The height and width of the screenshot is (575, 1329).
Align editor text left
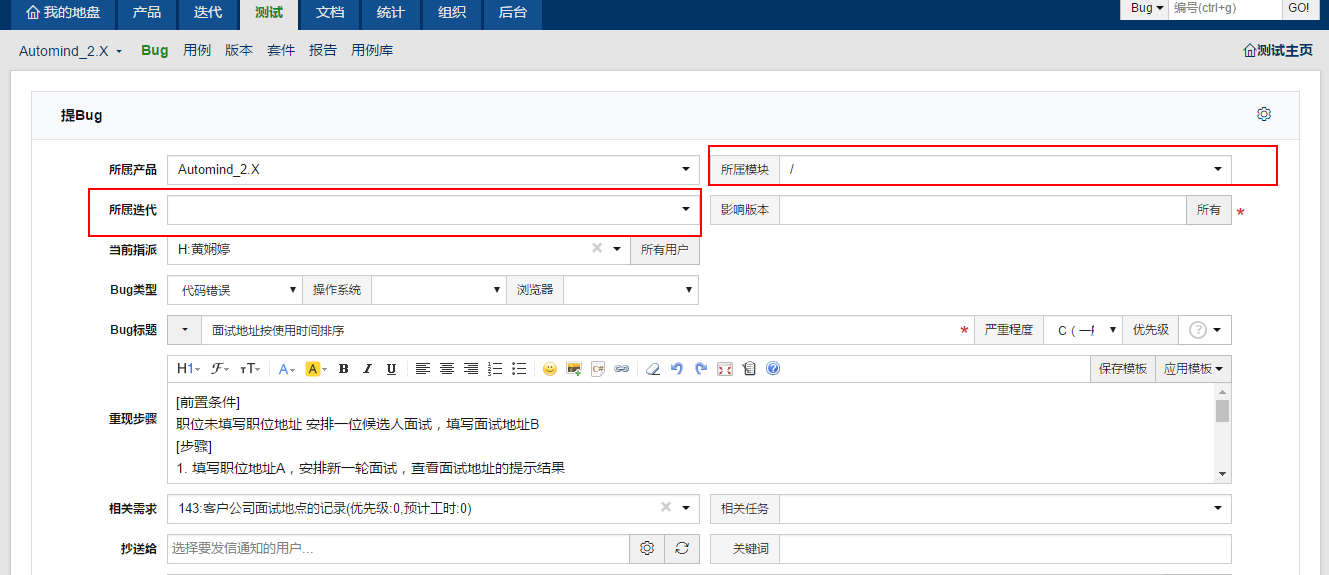point(423,369)
